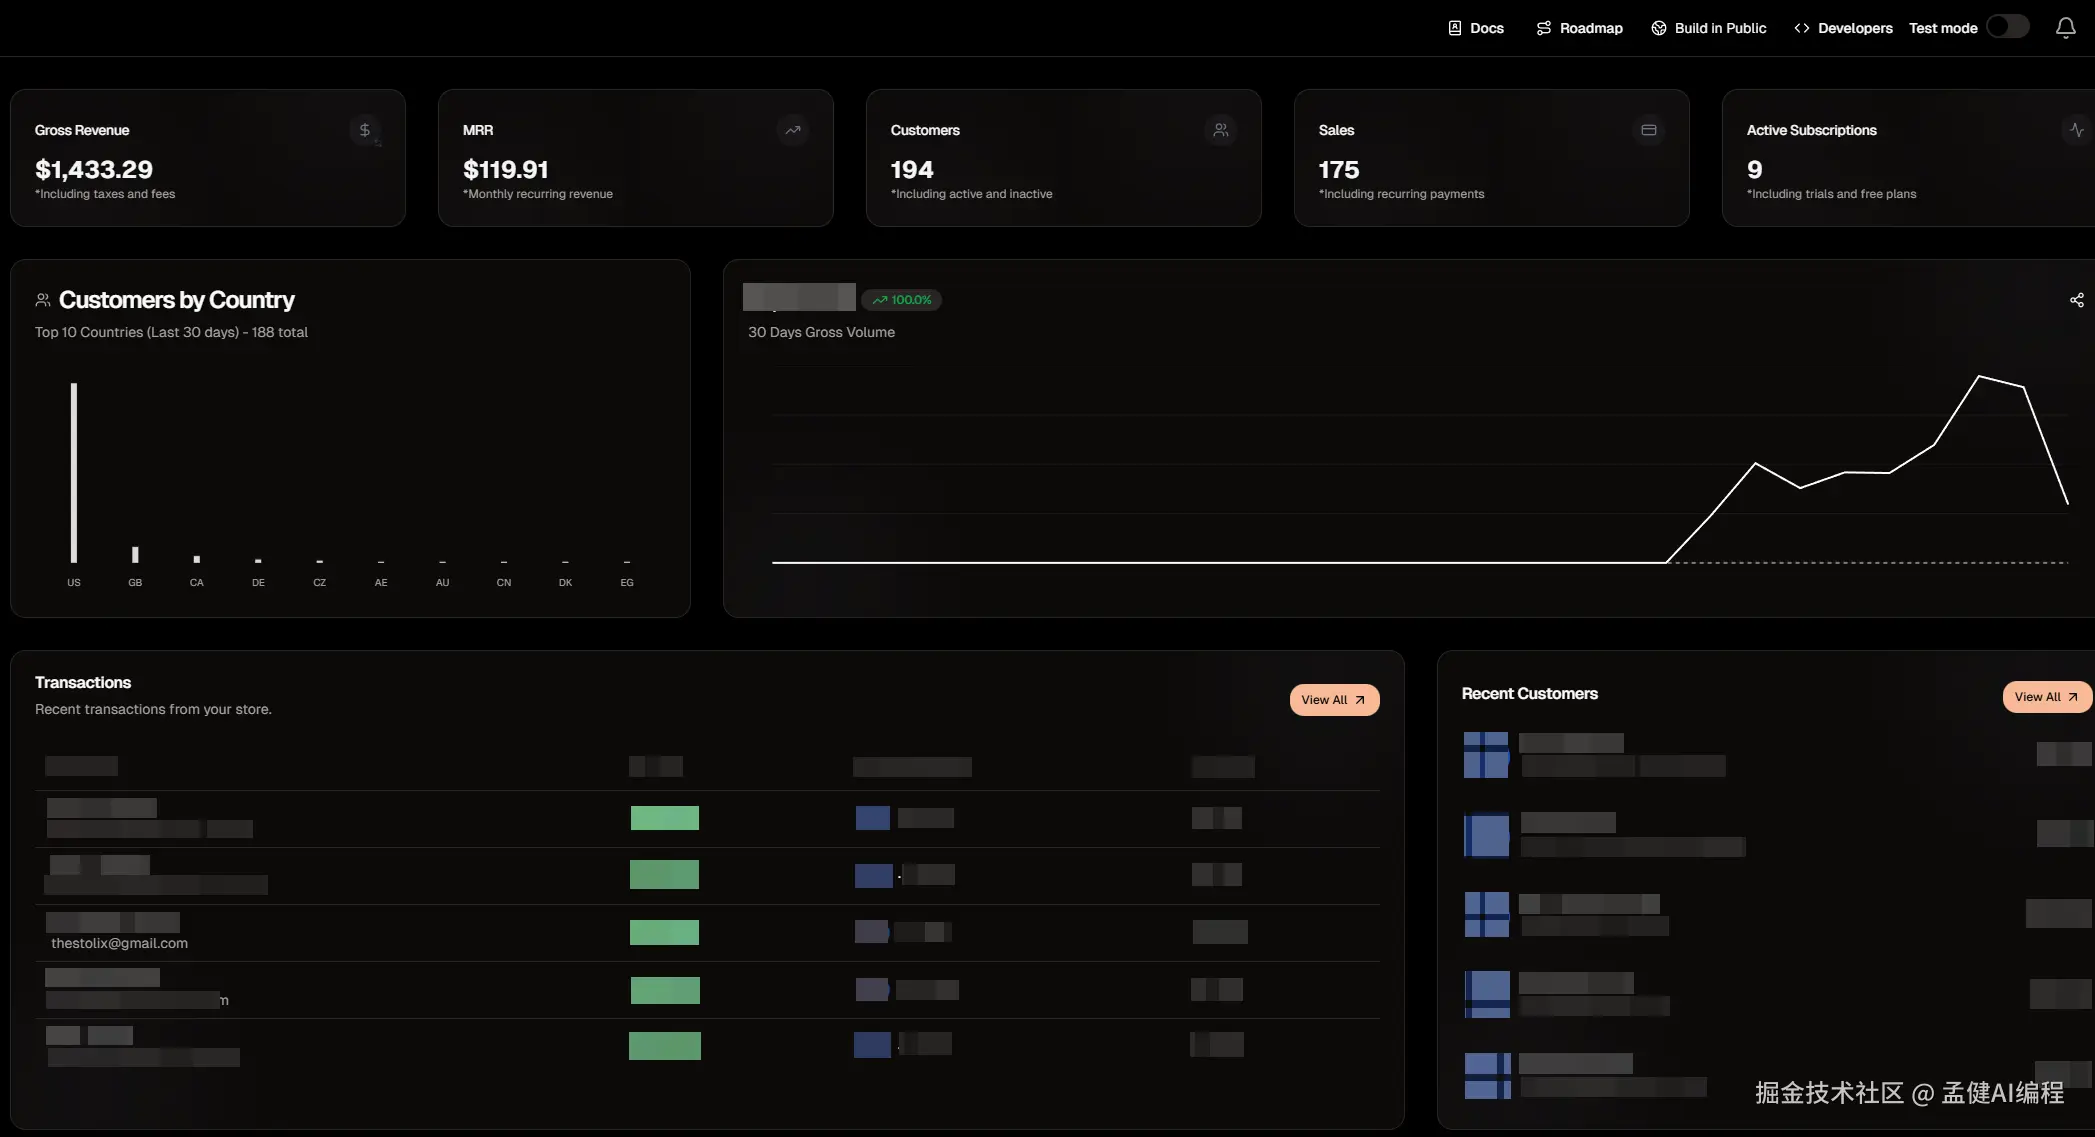Click the US bar in country chart
This screenshot has height=1137, width=2095.
pos(74,472)
